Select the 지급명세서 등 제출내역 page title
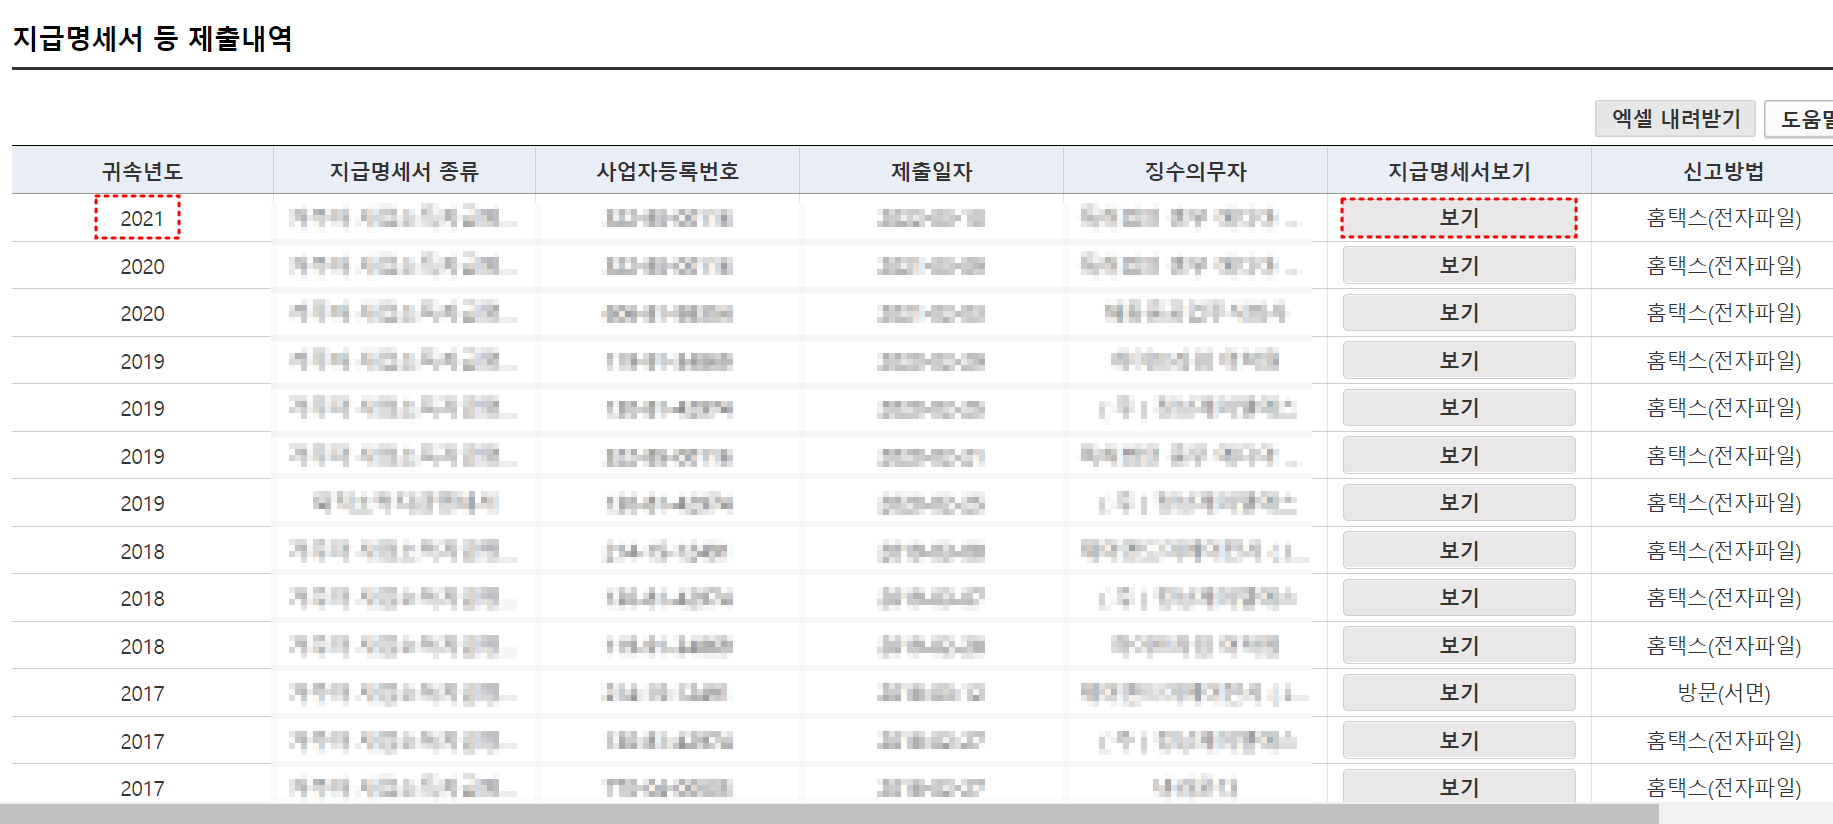Screen dimensions: 1833x824 click(x=152, y=38)
